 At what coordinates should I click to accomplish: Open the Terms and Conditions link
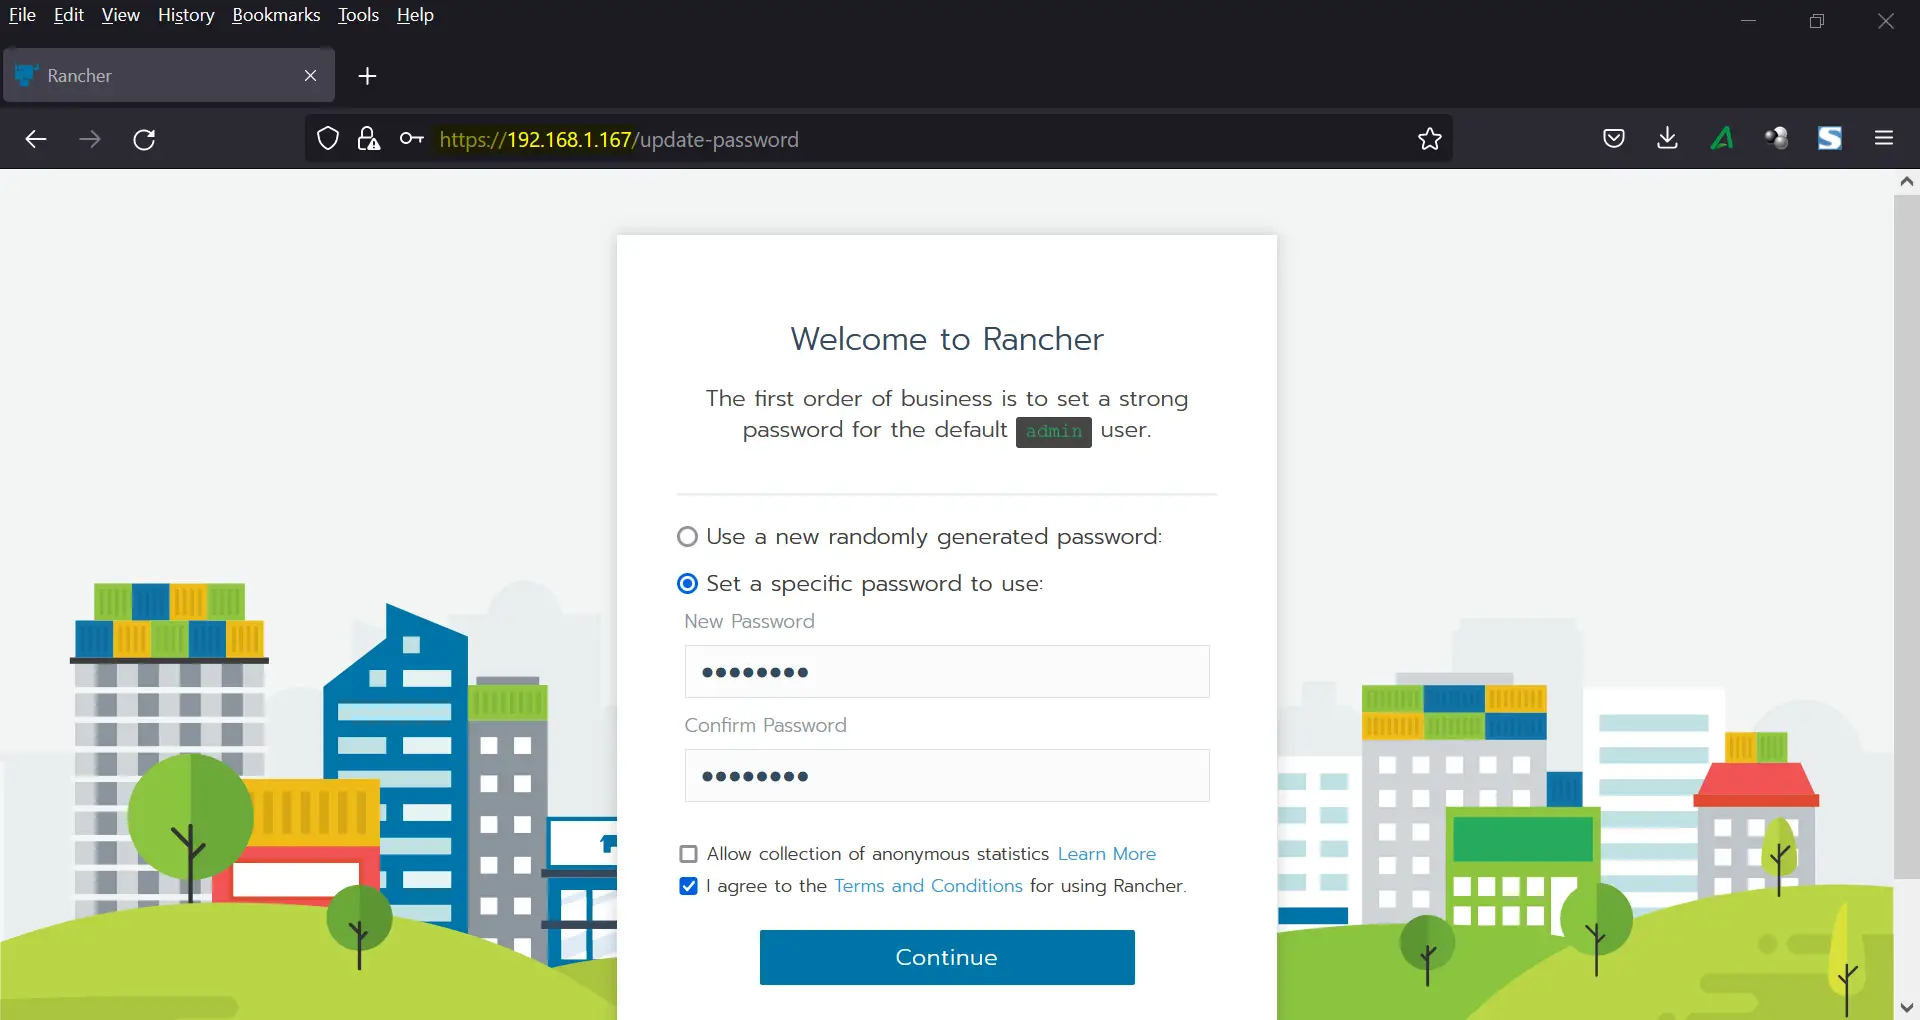[928, 886]
